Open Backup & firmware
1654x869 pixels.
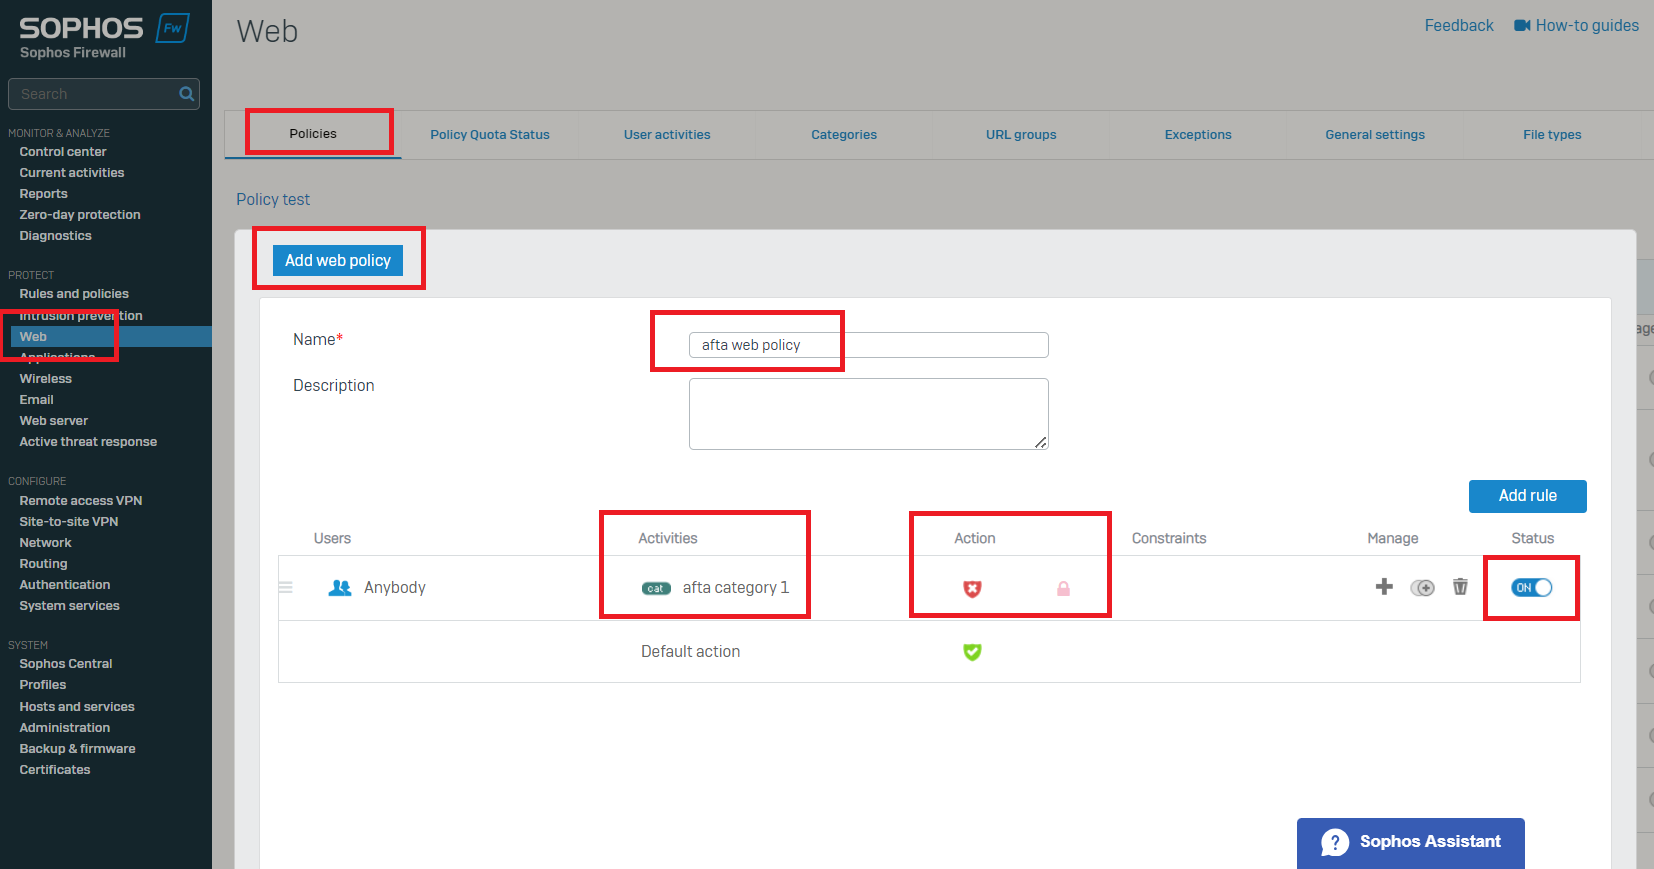(78, 749)
